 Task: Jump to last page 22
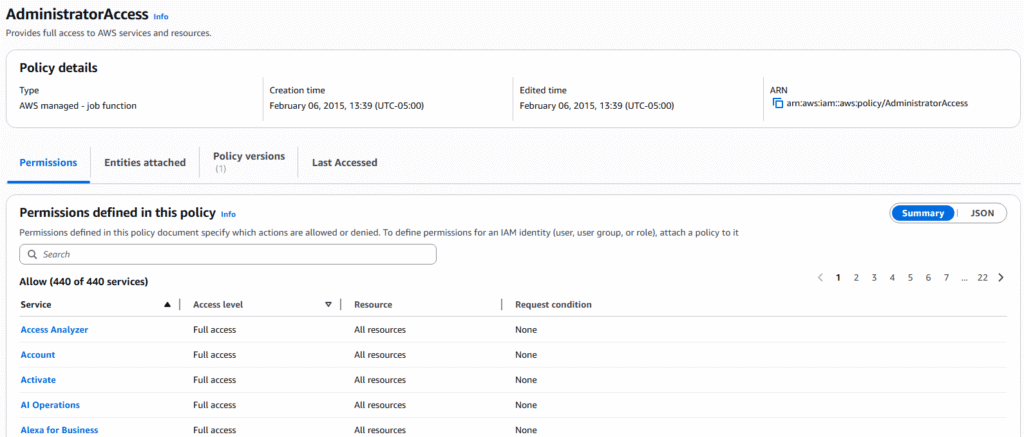click(982, 278)
